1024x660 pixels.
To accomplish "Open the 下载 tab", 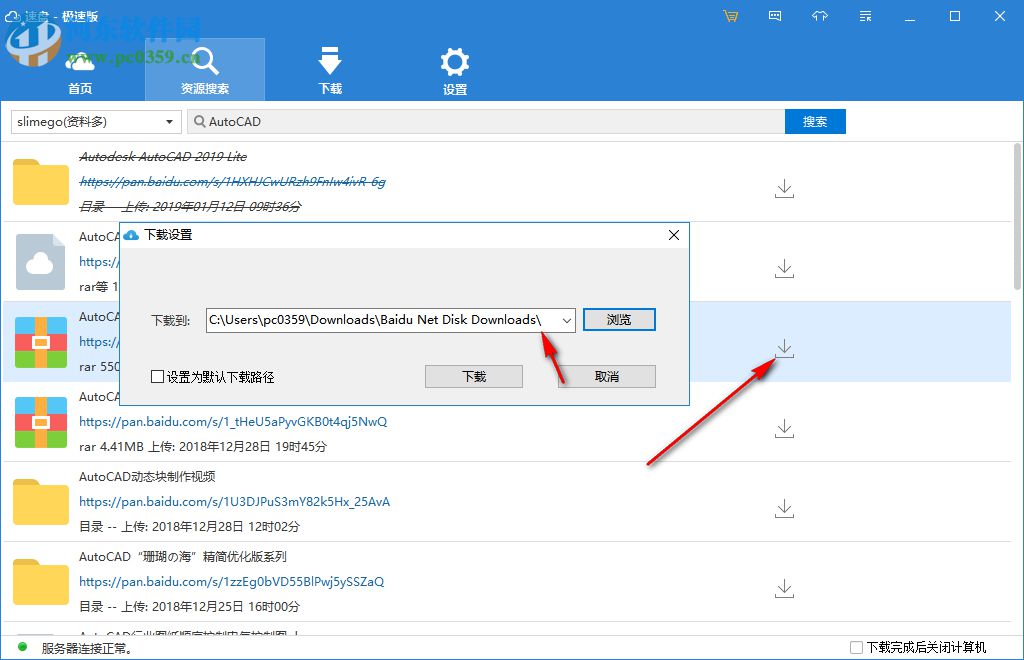I will tap(330, 70).
